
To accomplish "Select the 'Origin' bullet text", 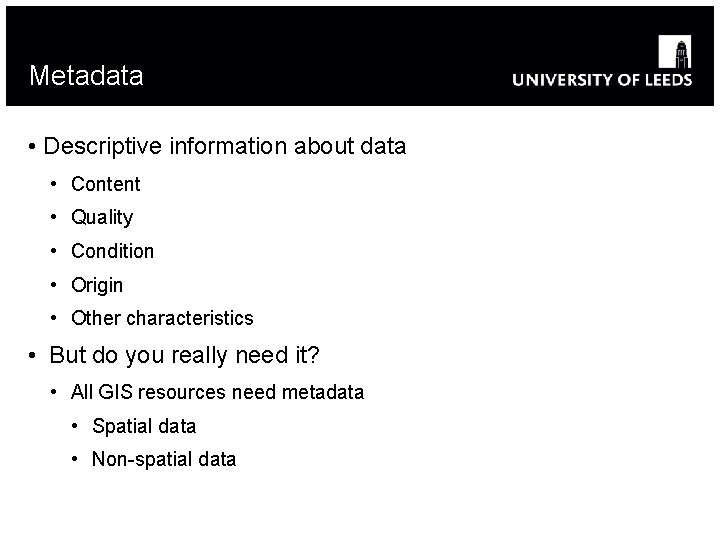I will point(97,285).
